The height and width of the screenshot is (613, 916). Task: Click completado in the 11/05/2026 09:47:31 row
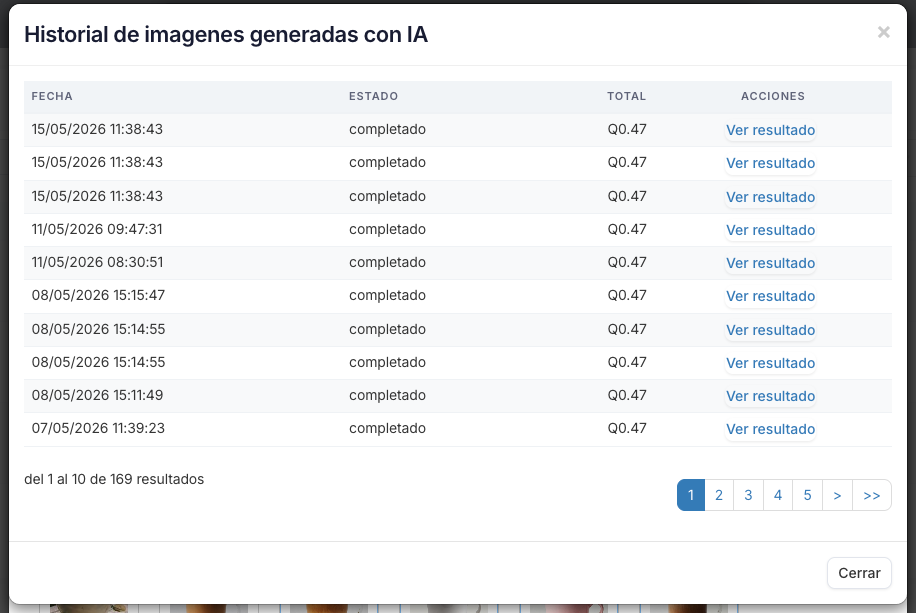387,229
